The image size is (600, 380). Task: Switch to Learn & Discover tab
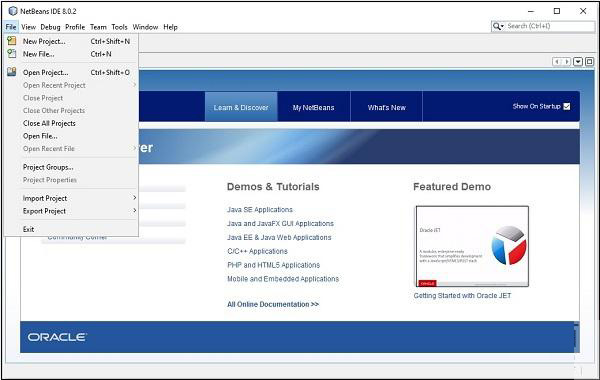[241, 107]
